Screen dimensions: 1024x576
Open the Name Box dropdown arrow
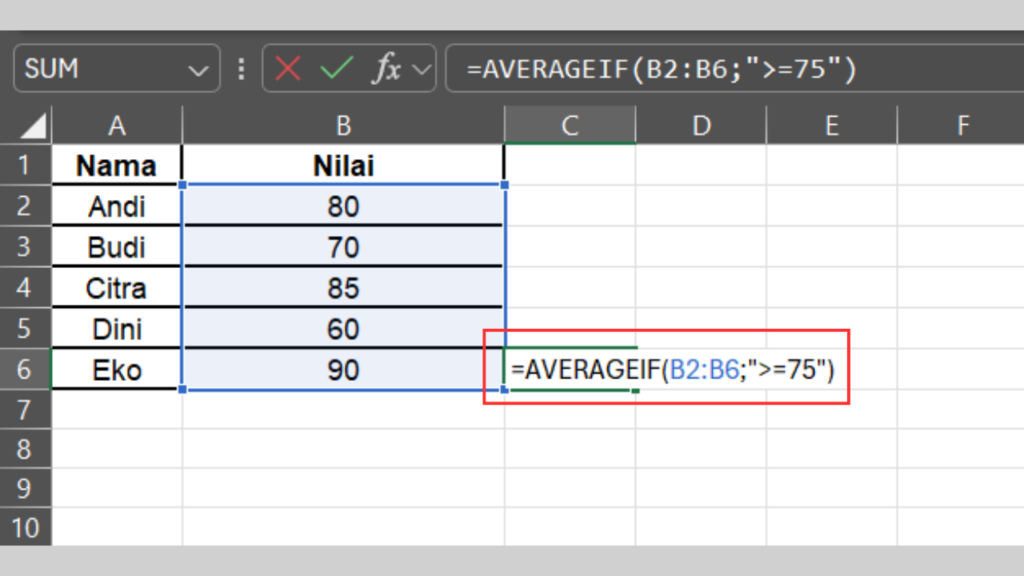click(x=196, y=68)
